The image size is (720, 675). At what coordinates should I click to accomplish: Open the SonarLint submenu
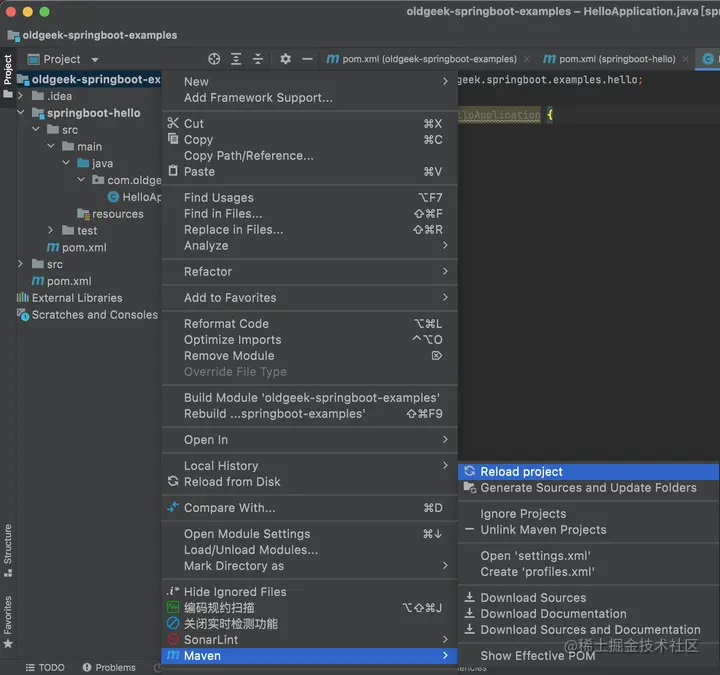coord(309,640)
